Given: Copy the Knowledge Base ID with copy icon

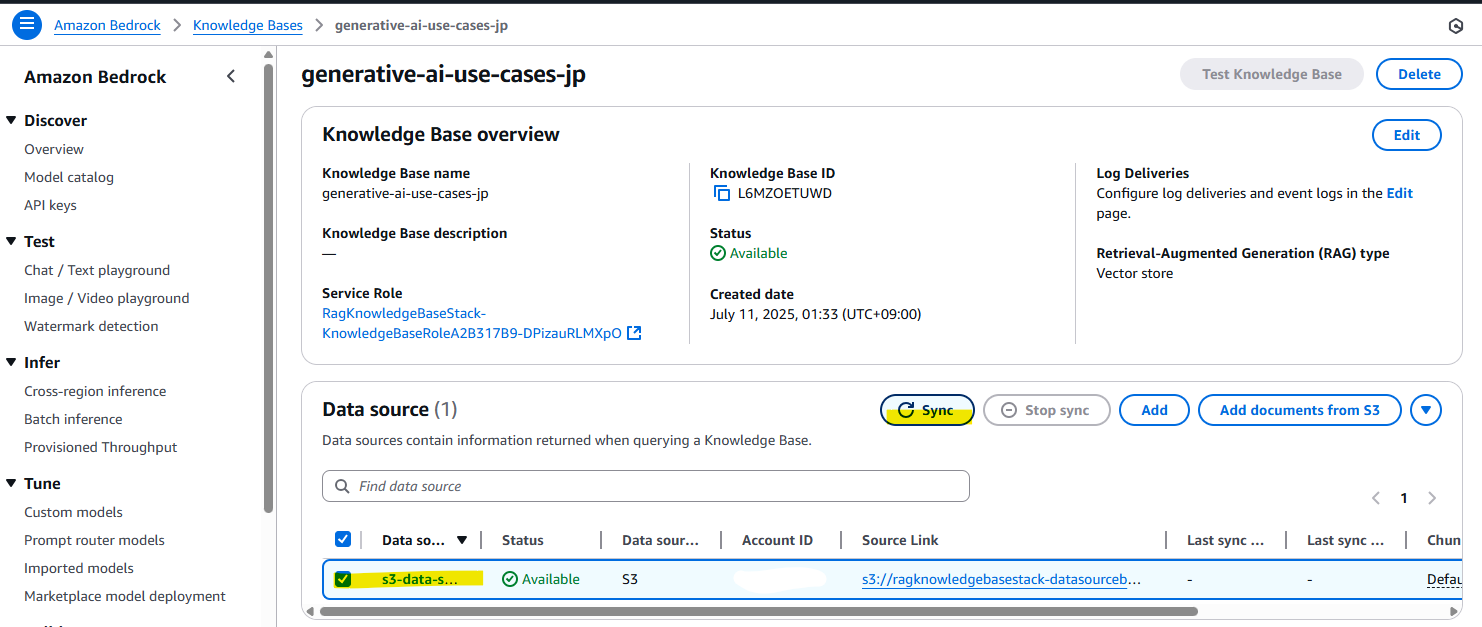Looking at the screenshot, I should point(721,193).
